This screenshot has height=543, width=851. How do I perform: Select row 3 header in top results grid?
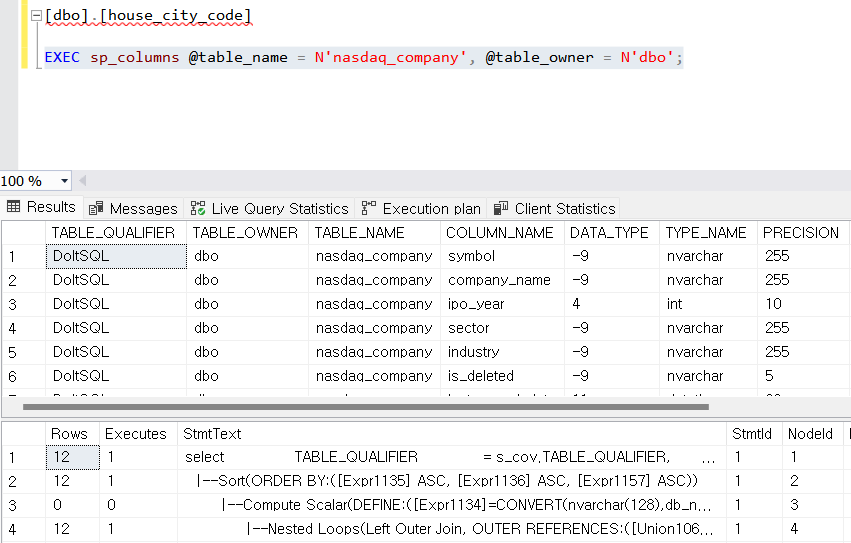click(24, 304)
